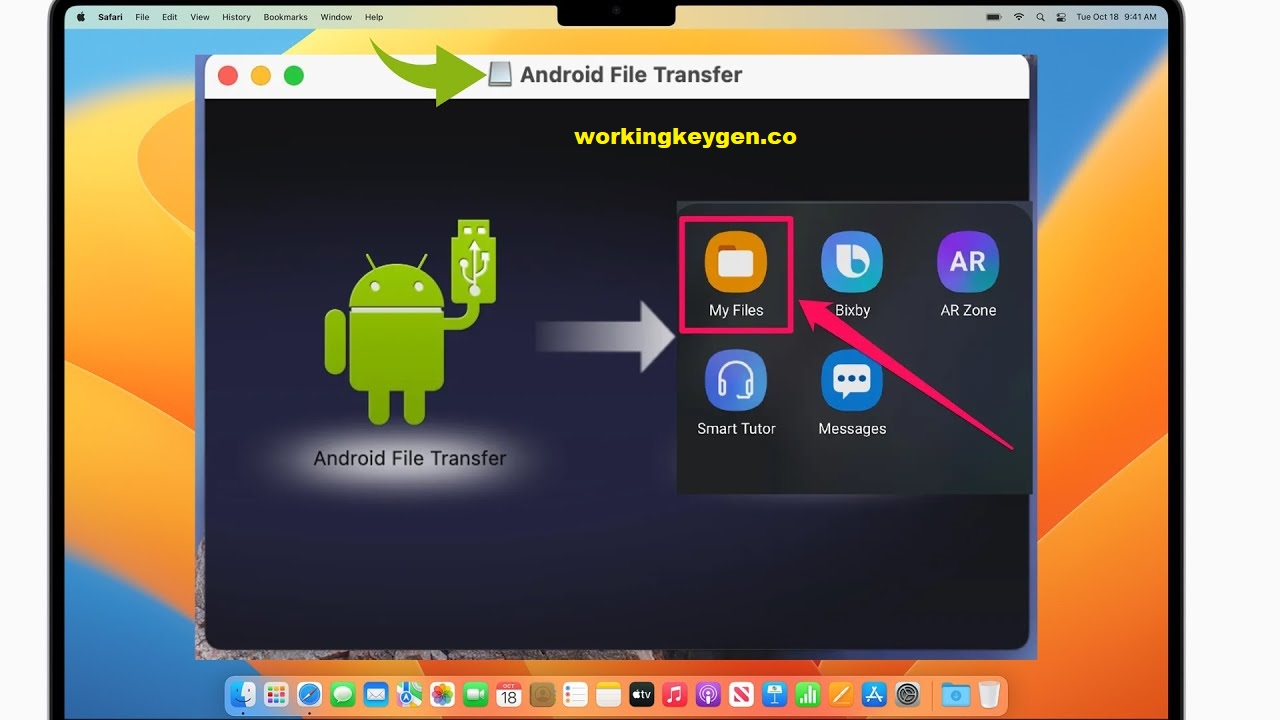Image resolution: width=1280 pixels, height=720 pixels.
Task: Open the AR Zone app
Action: point(967,262)
